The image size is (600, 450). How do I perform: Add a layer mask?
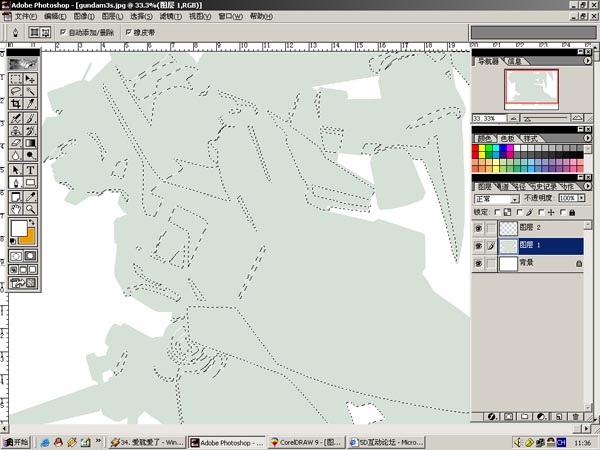pos(508,416)
